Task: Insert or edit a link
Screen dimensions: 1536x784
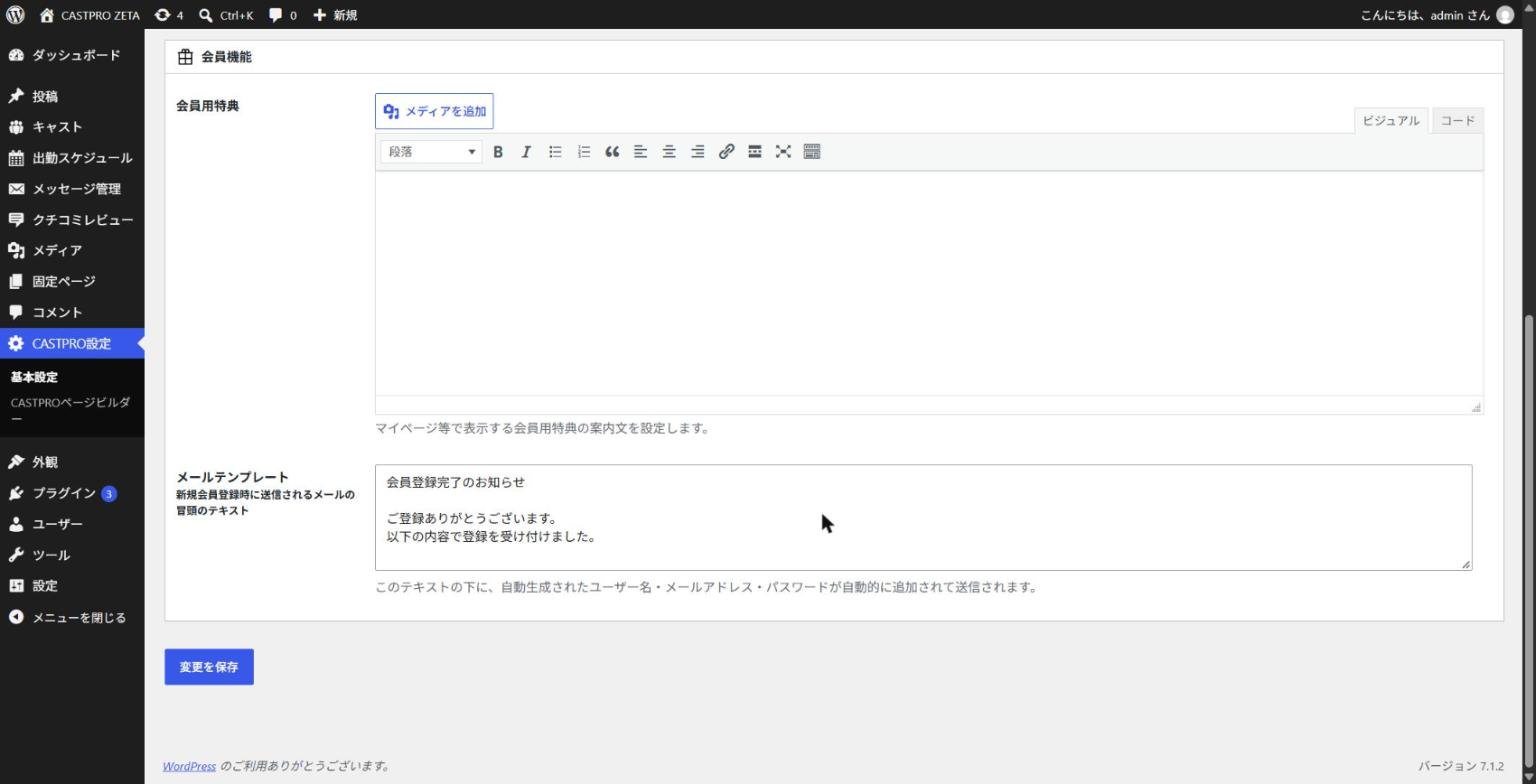Action: pyautogui.click(x=727, y=152)
